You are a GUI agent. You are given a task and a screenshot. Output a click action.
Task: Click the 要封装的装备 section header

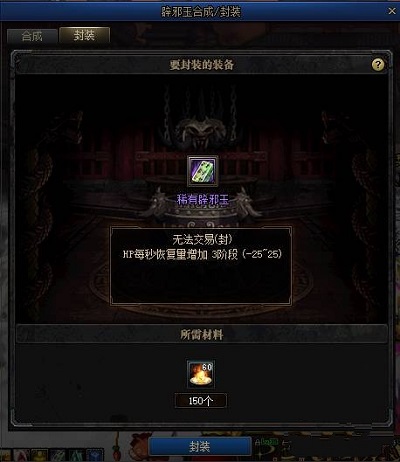[201, 65]
